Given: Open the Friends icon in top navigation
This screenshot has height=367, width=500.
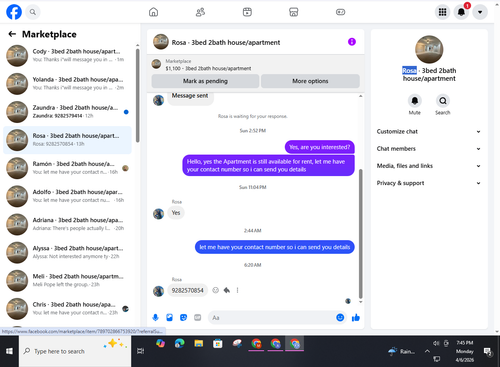Looking at the screenshot, I should coord(200,12).
